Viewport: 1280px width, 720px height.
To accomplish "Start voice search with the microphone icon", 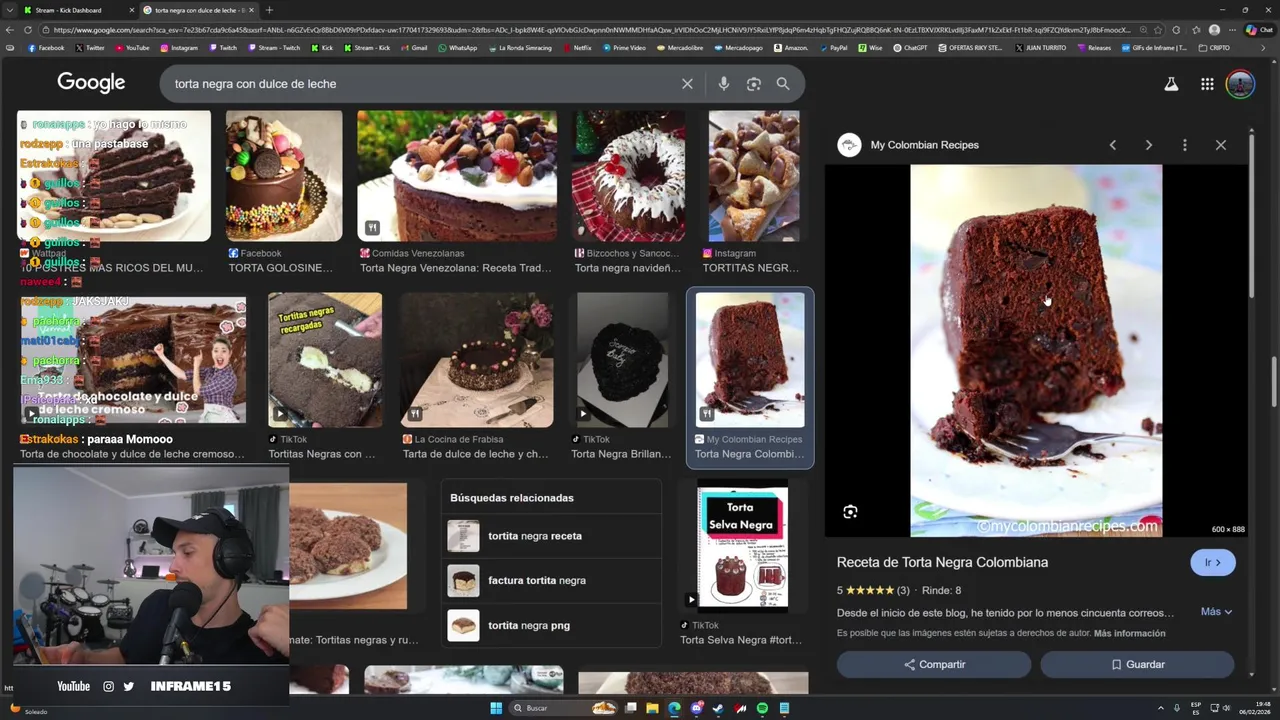I will [x=724, y=84].
